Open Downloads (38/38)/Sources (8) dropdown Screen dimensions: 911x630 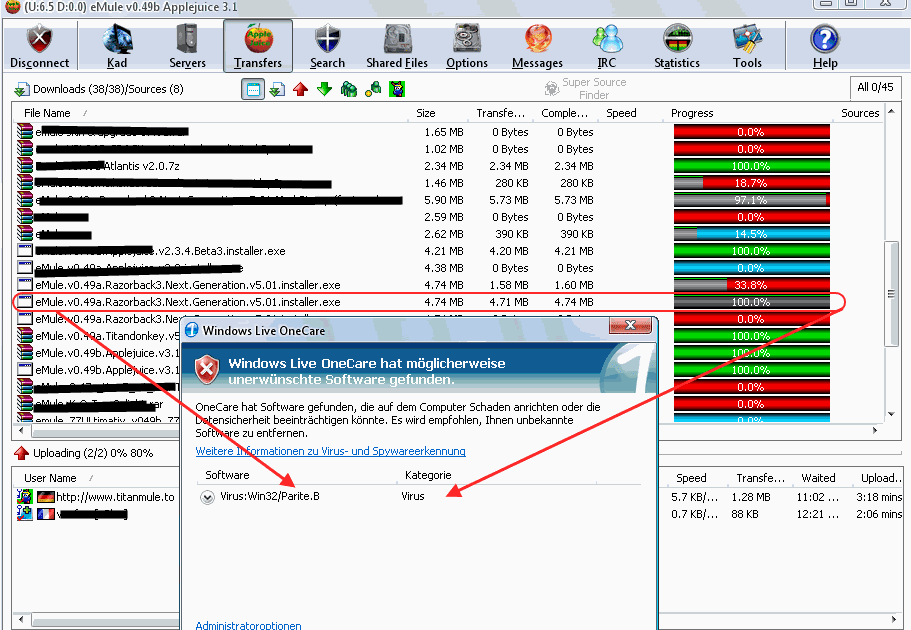[99, 90]
